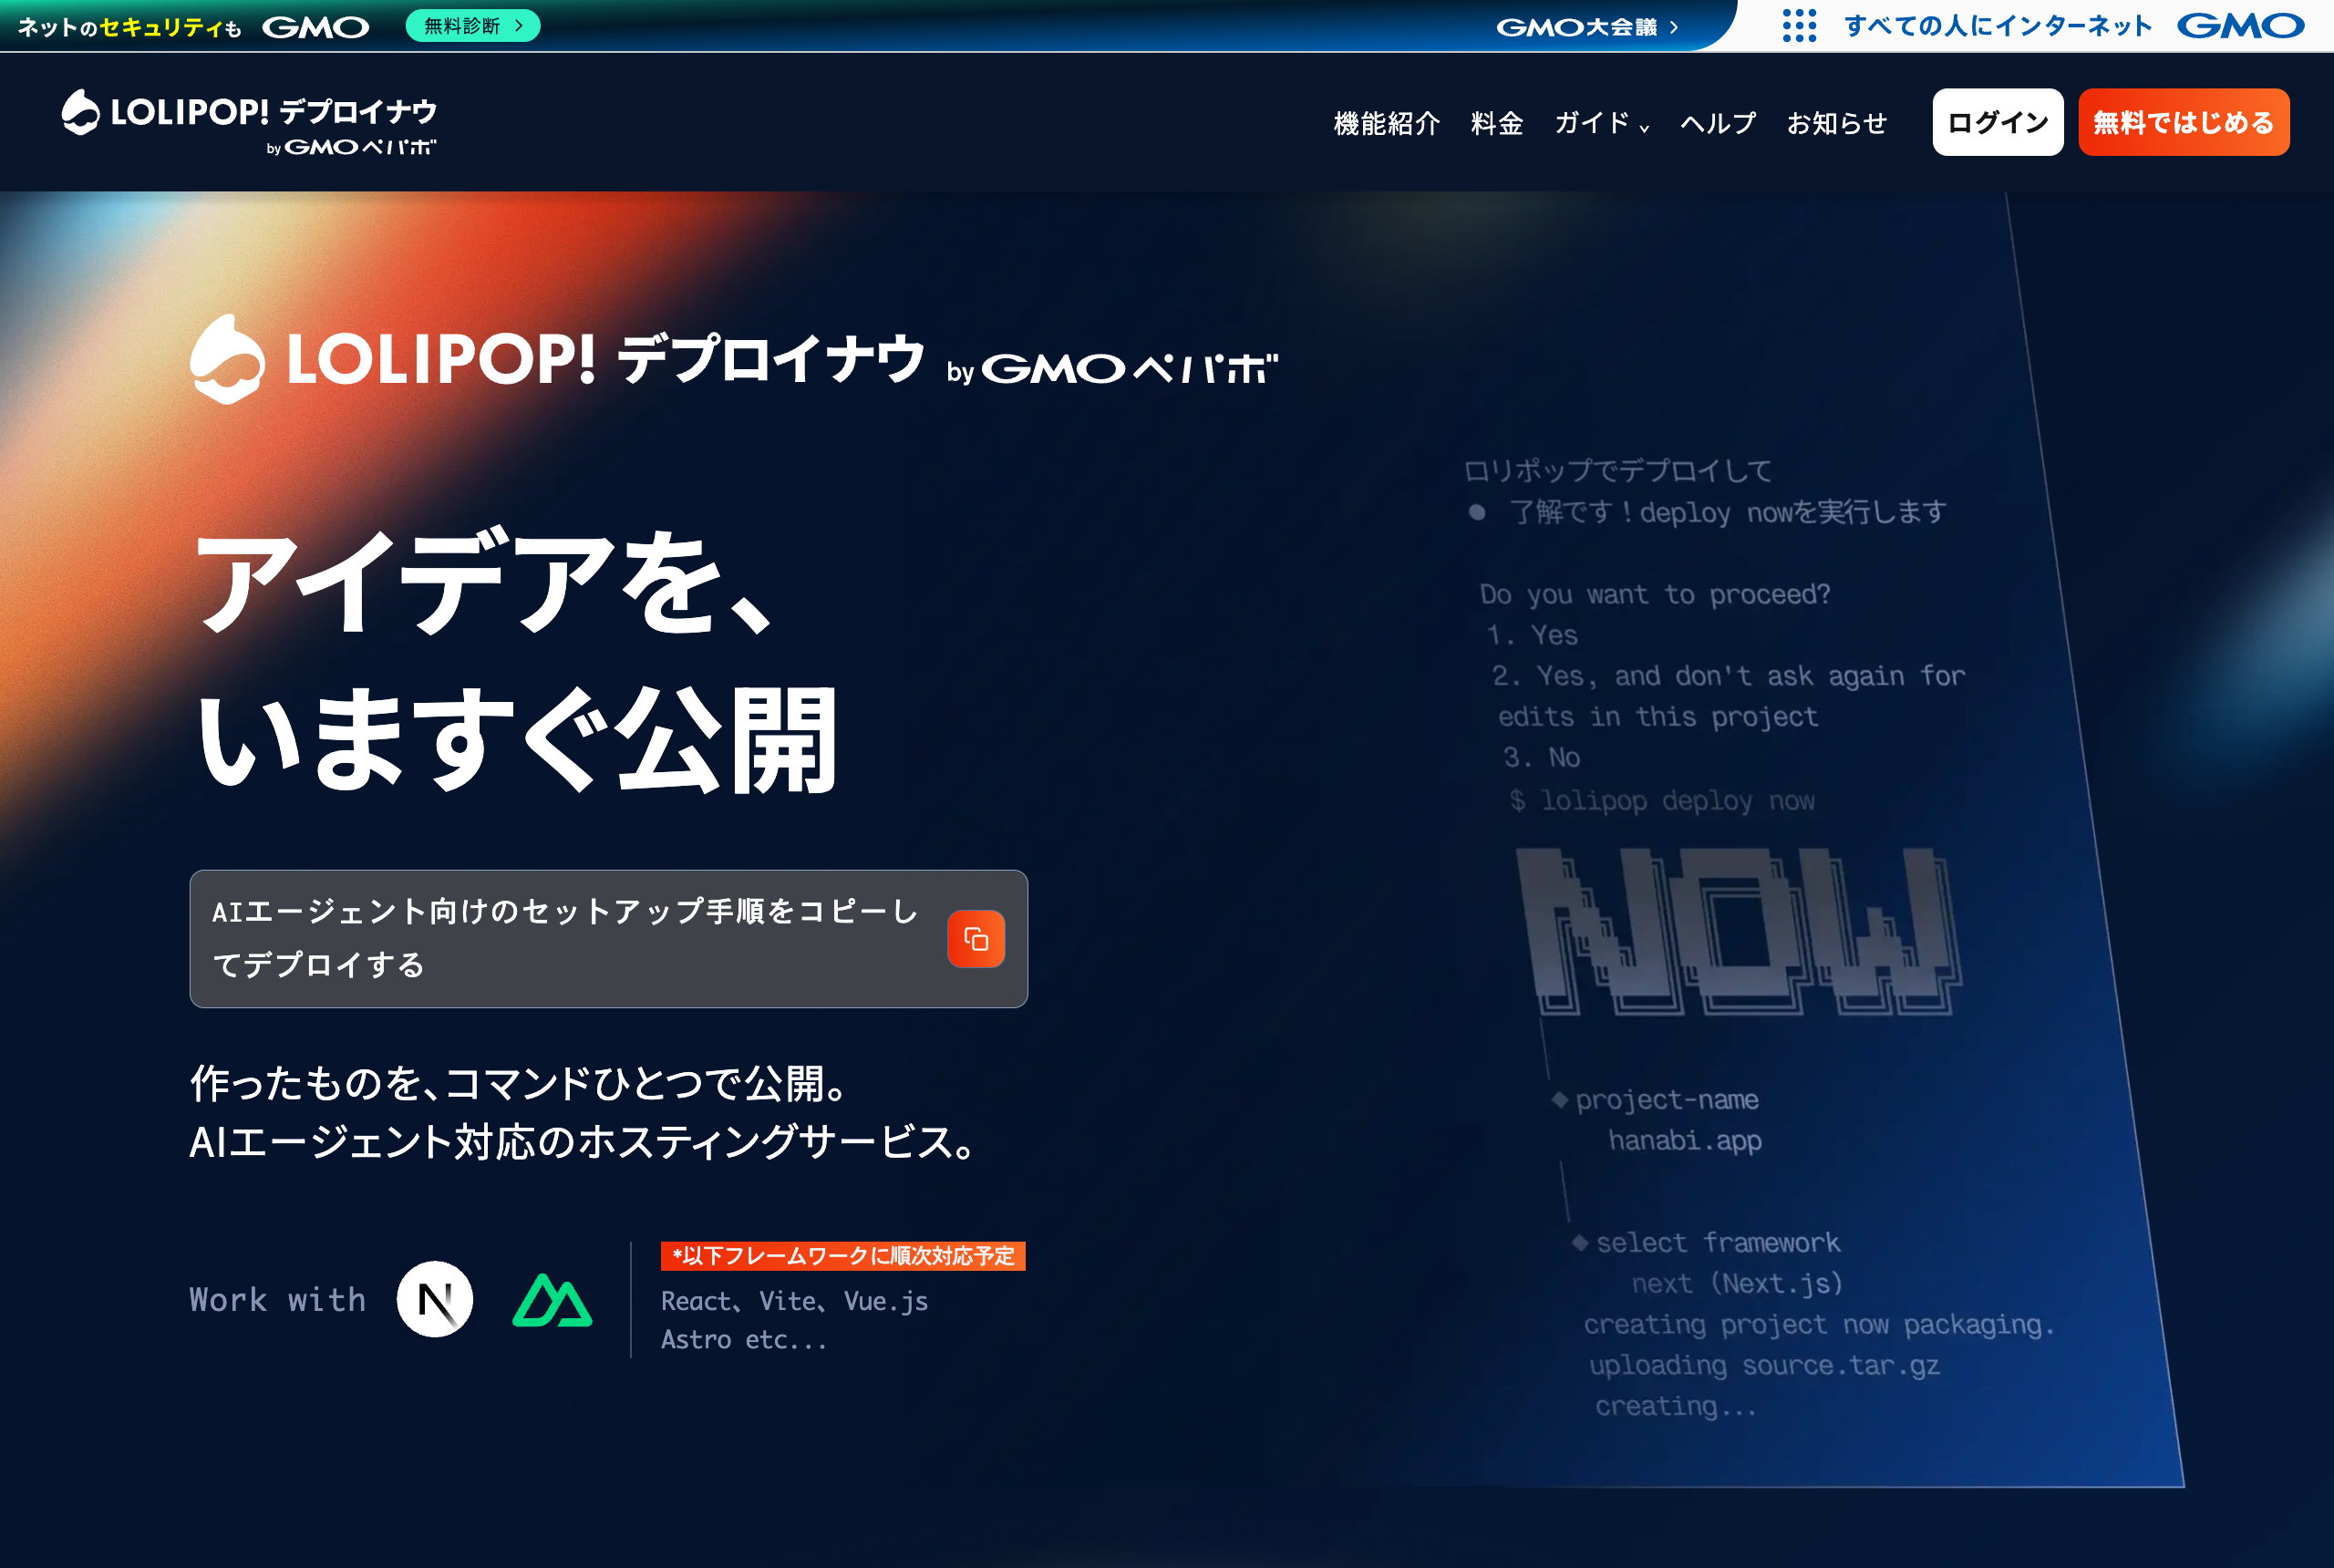Click the 無料診断 pill button
The image size is (2334, 1568).
pyautogui.click(x=473, y=26)
